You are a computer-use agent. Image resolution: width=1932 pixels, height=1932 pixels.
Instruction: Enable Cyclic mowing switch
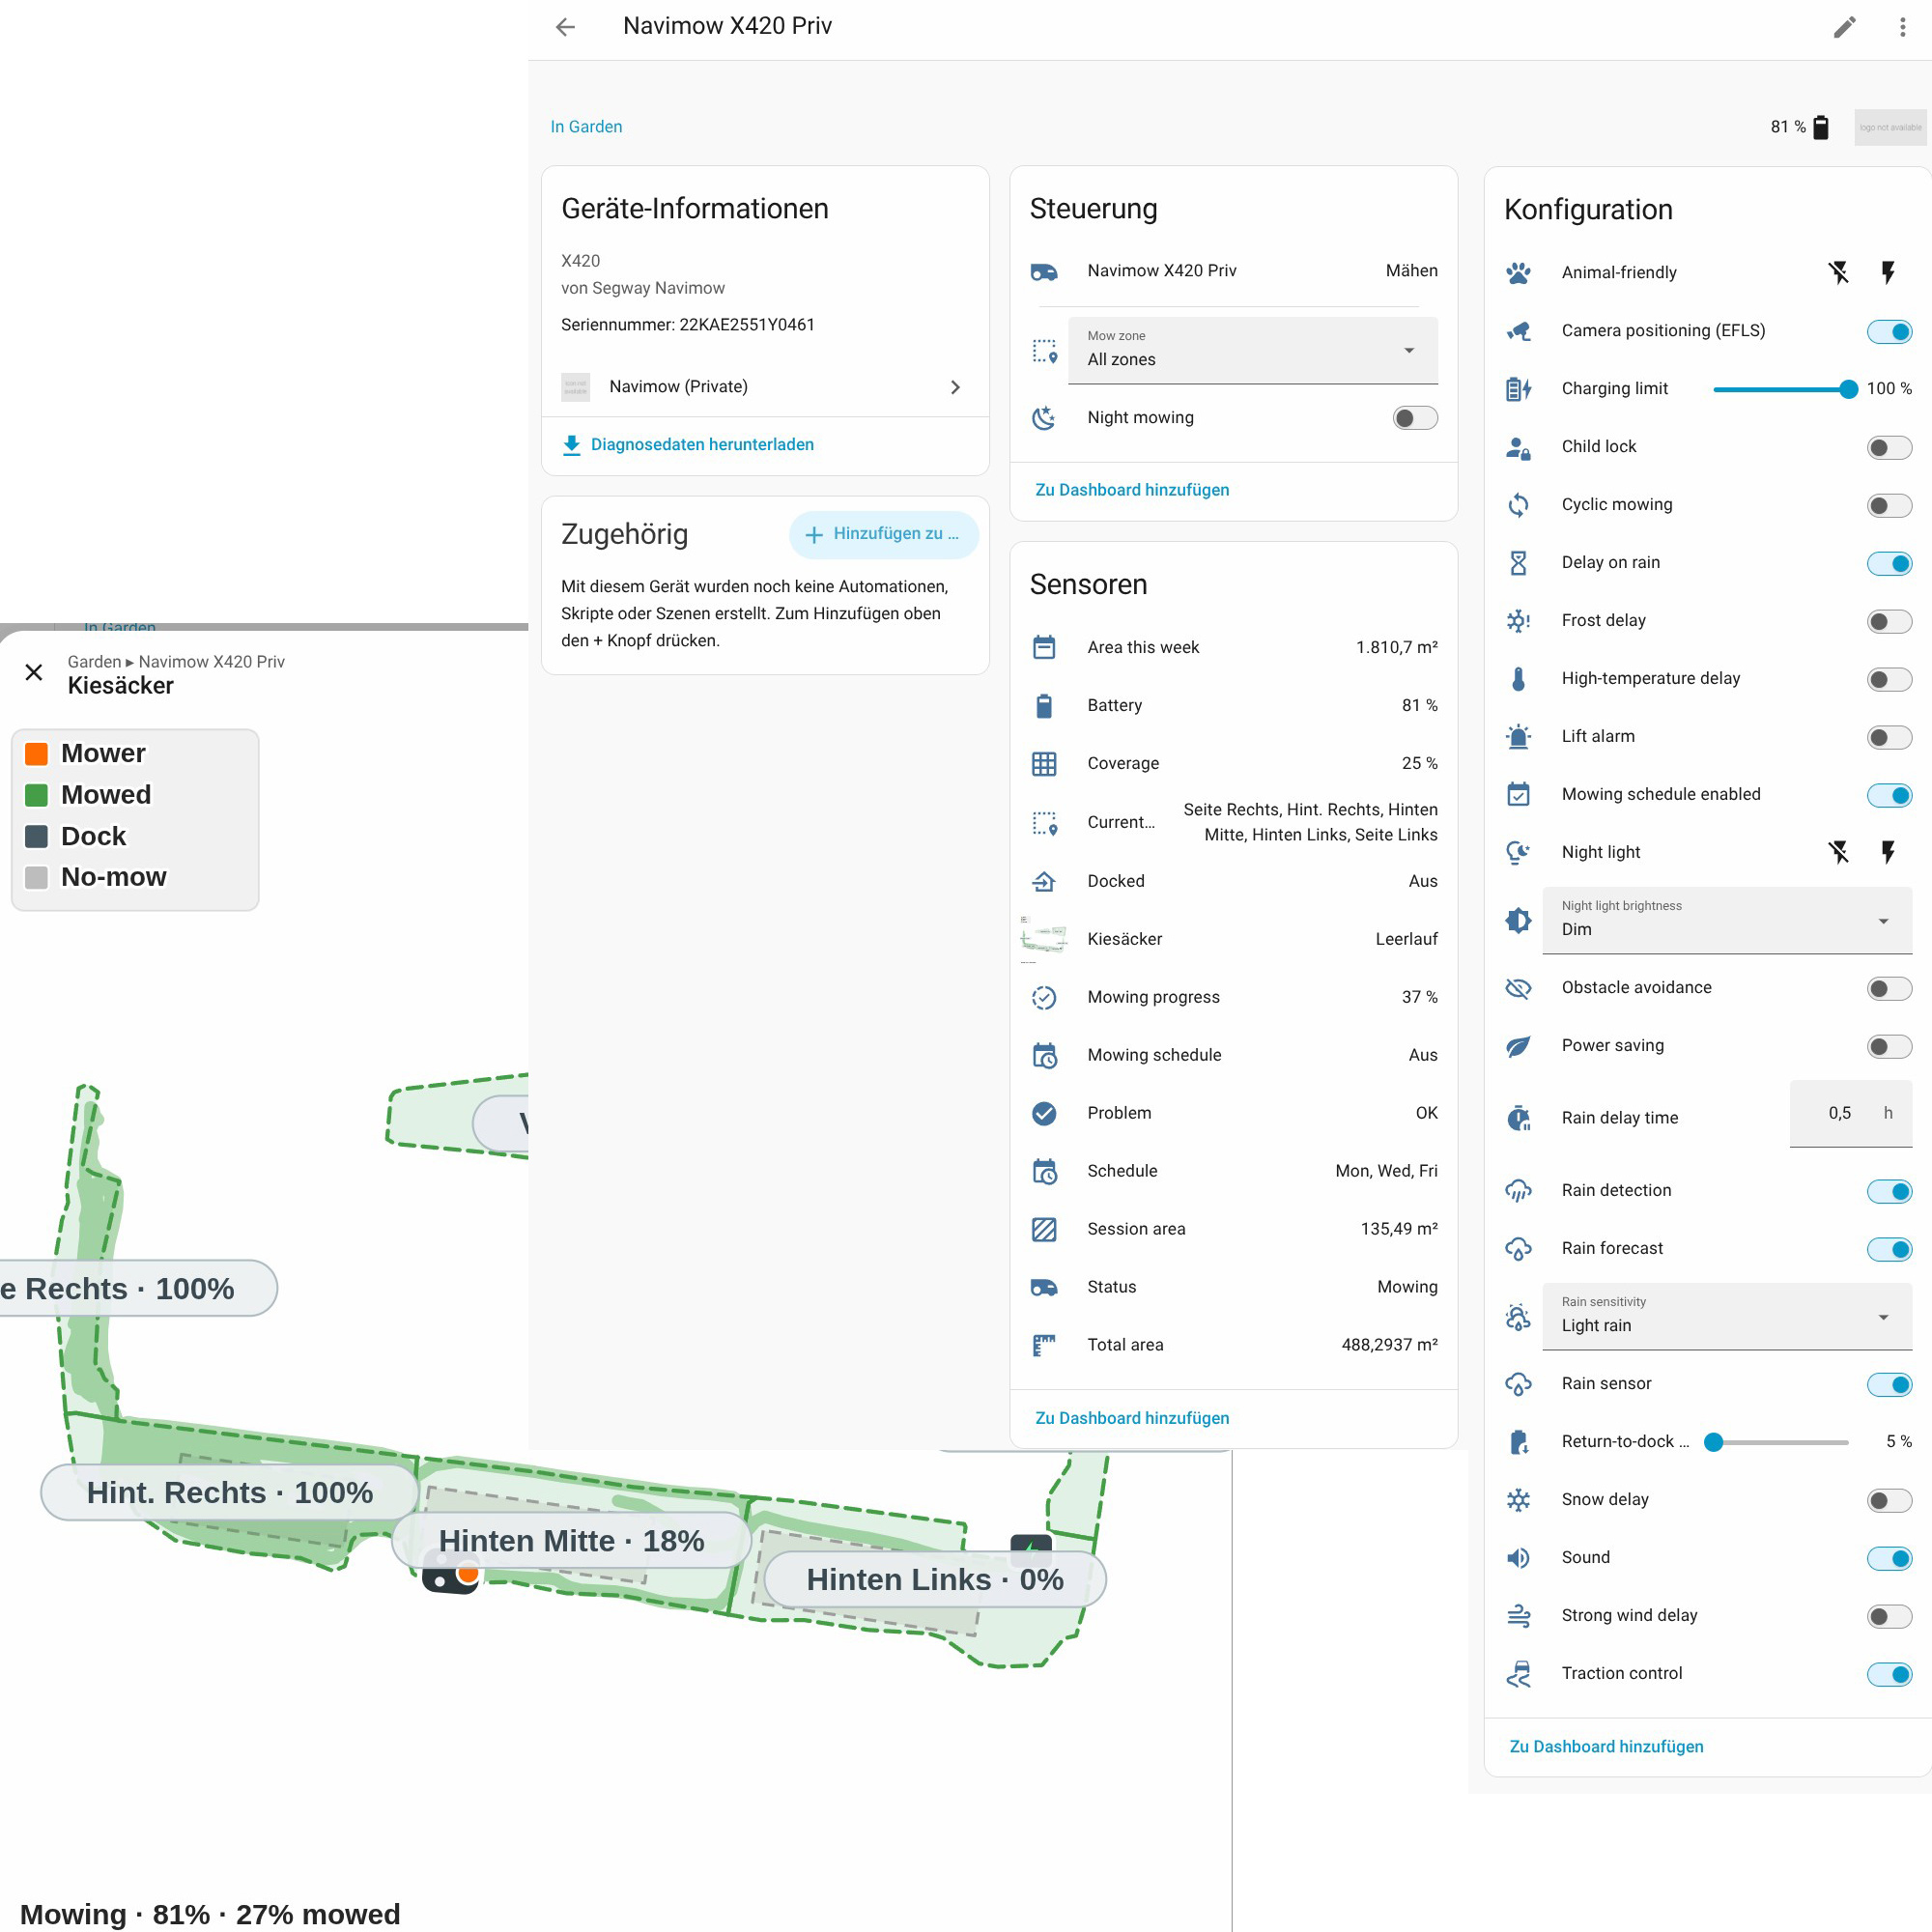point(1889,505)
